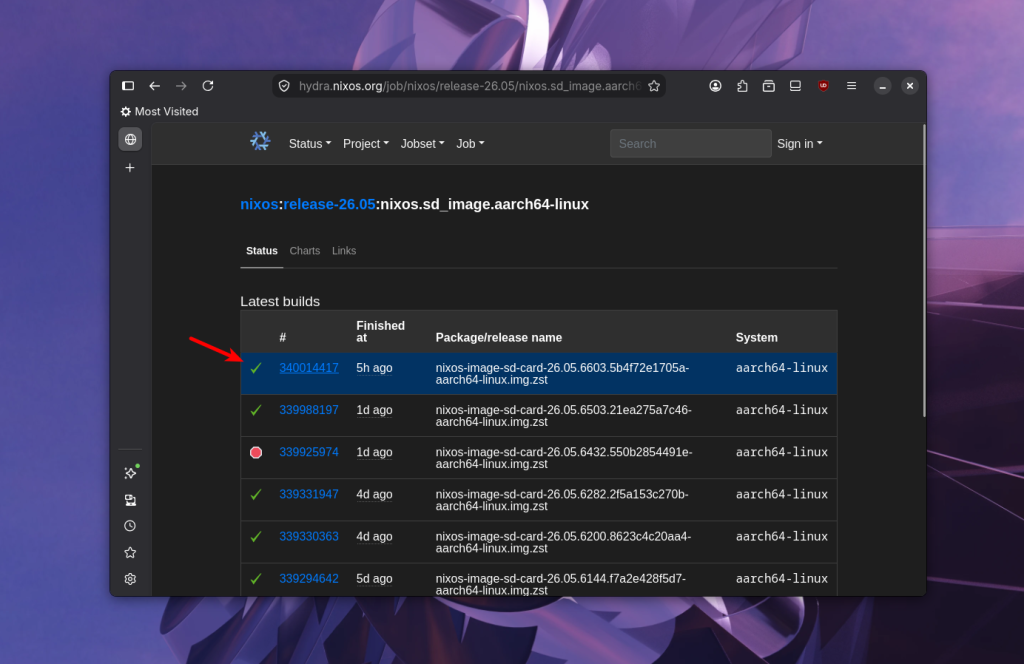Open build 340014417 link
Image resolution: width=1024 pixels, height=664 pixels.
pyautogui.click(x=309, y=368)
